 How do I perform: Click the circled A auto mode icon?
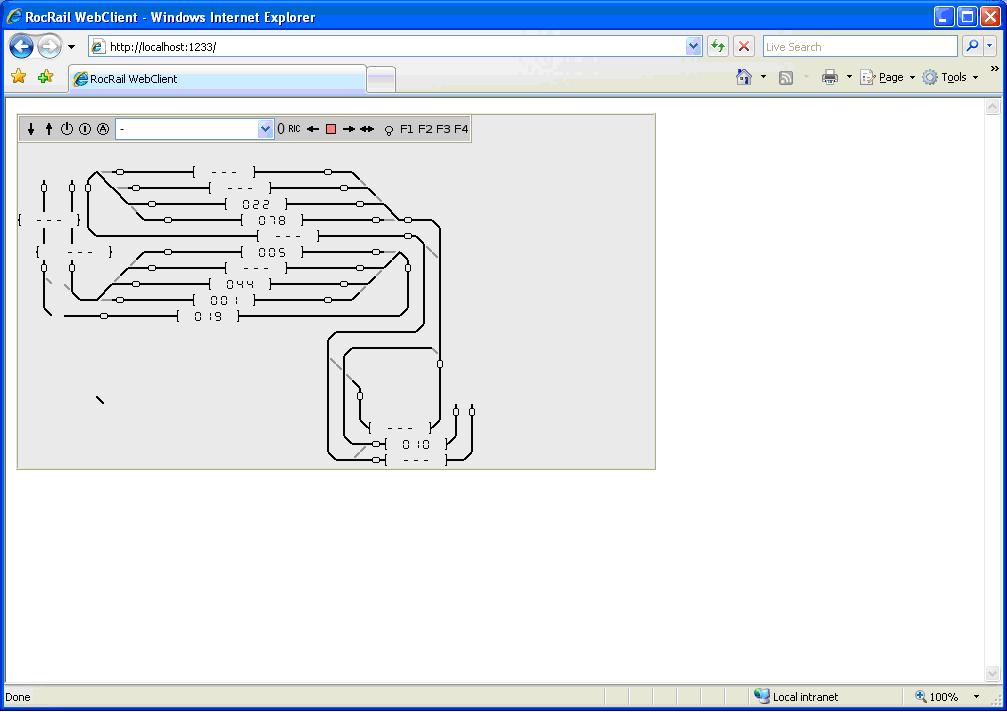pyautogui.click(x=102, y=129)
